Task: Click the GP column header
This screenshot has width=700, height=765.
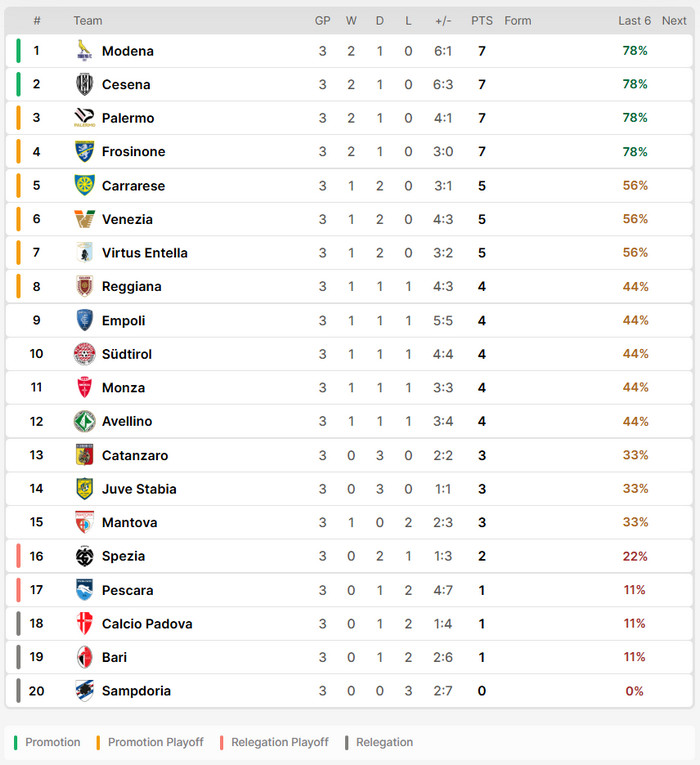Action: (x=322, y=20)
